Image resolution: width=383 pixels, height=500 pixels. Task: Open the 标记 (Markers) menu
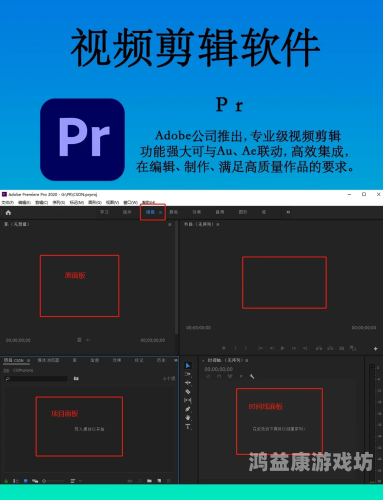click(77, 202)
